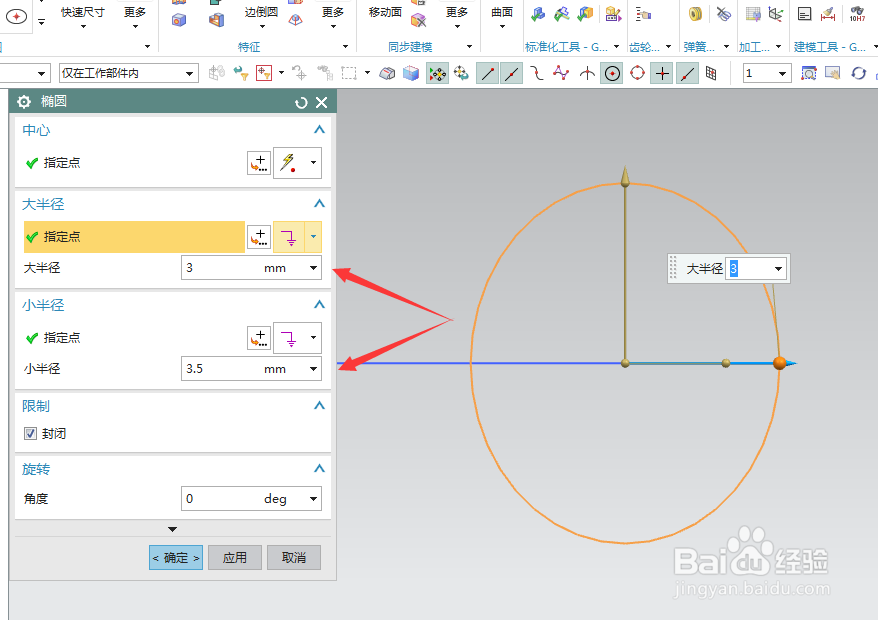The width and height of the screenshot is (878, 620).
Task: Click the delete face icon in 同步建模
Action: (418, 21)
